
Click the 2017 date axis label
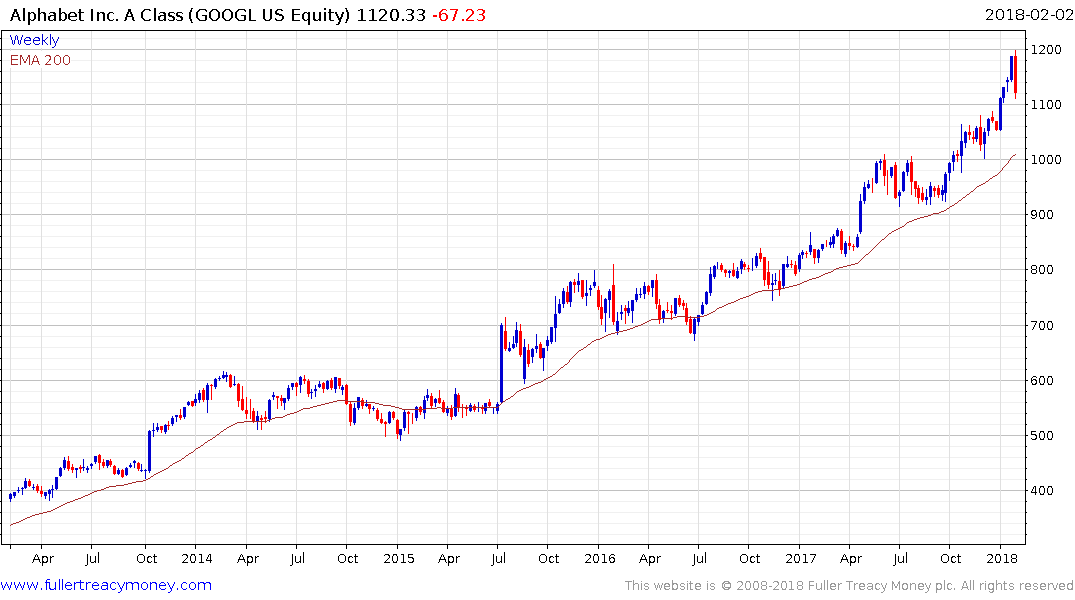[801, 558]
